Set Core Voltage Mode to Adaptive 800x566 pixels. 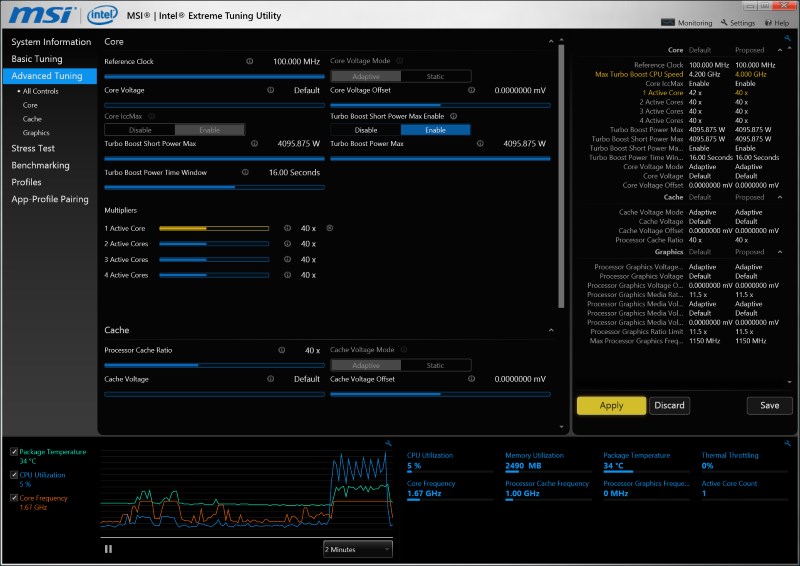coord(366,77)
